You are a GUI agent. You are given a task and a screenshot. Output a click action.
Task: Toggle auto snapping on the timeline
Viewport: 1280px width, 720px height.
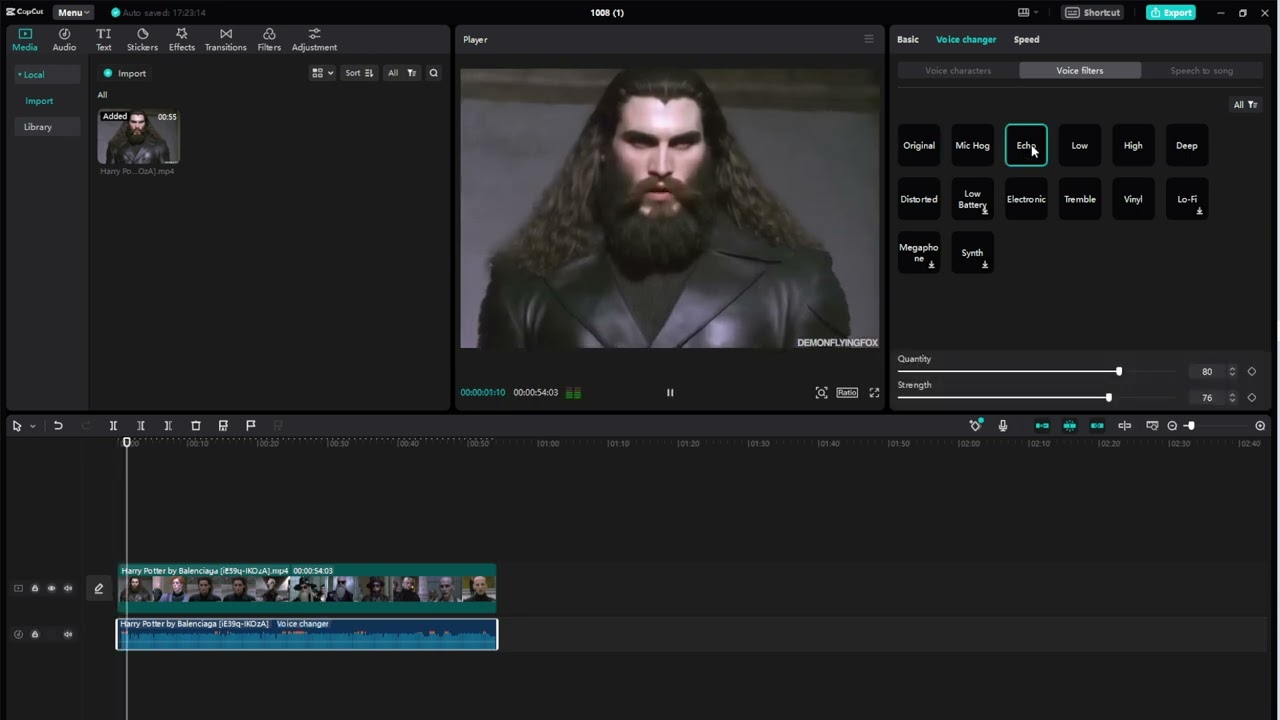point(1069,426)
